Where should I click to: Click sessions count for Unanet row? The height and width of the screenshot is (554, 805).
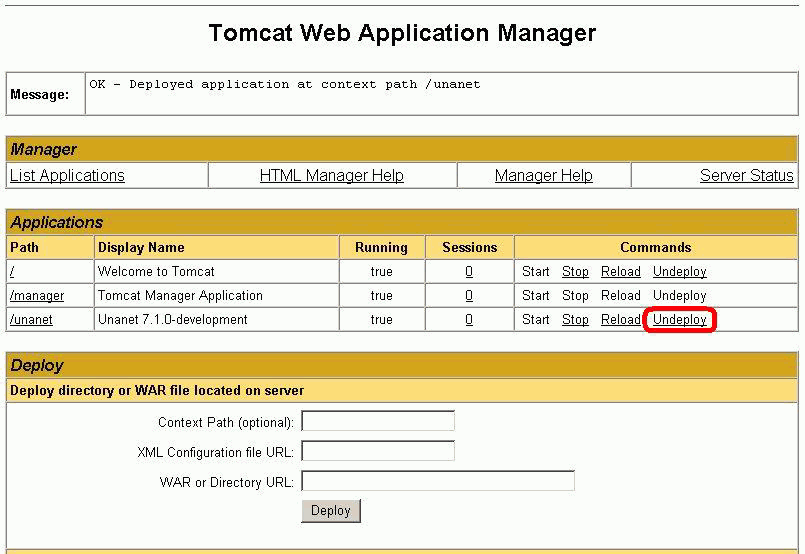[469, 320]
